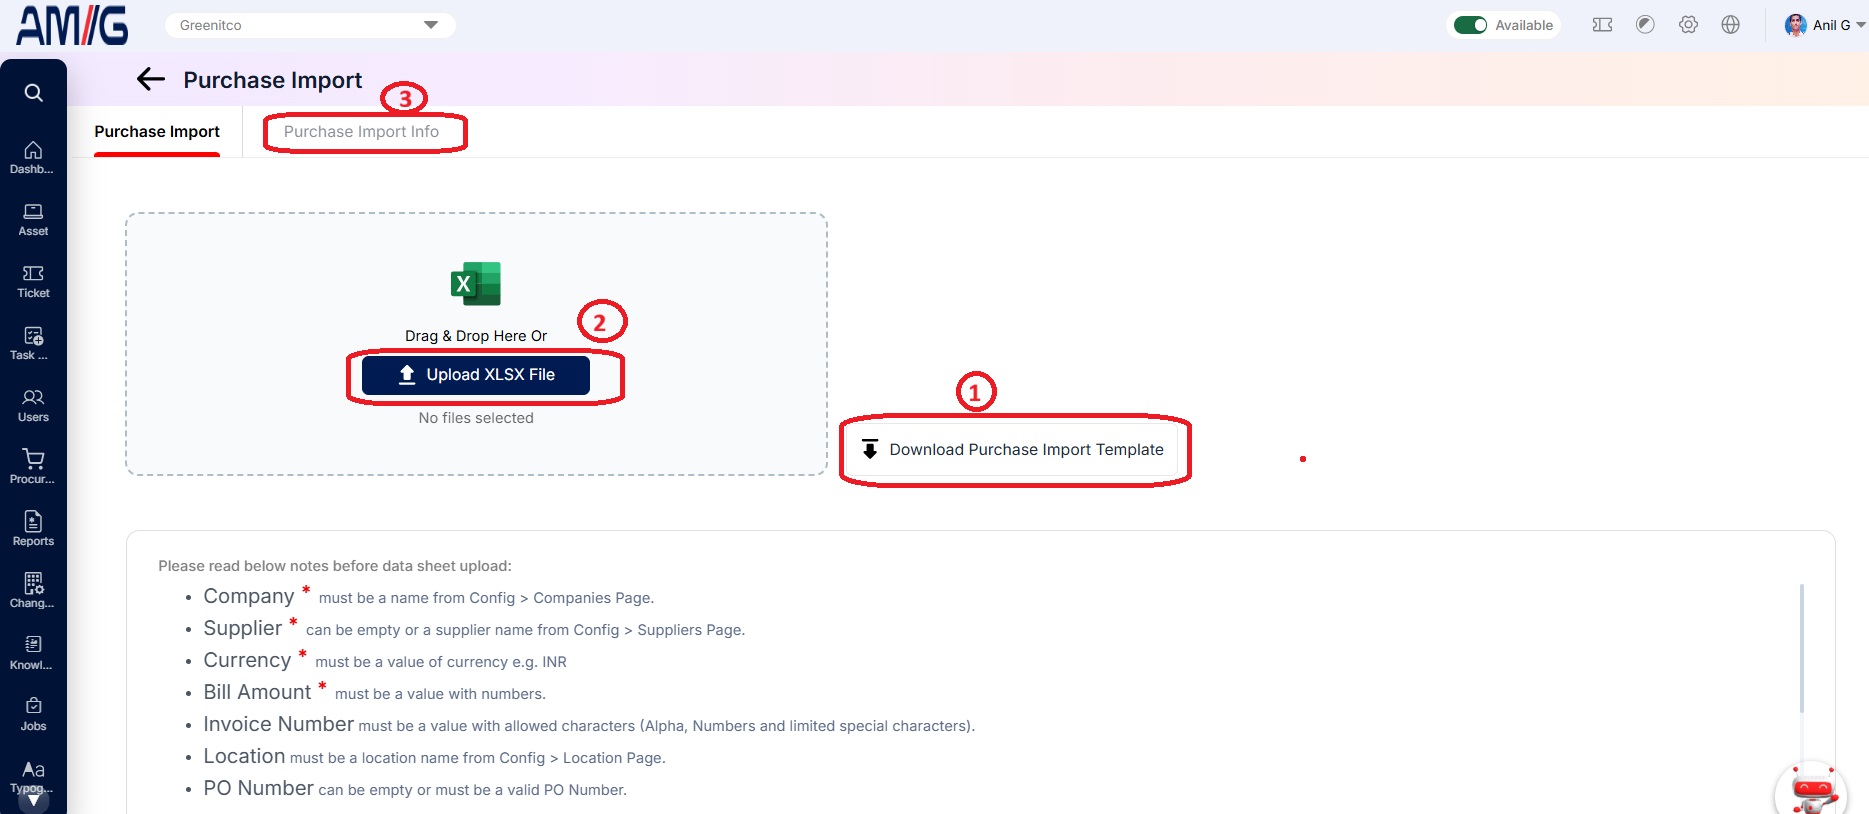Image resolution: width=1869 pixels, height=814 pixels.
Task: Click the ticket icon in top bar
Action: tap(1602, 25)
